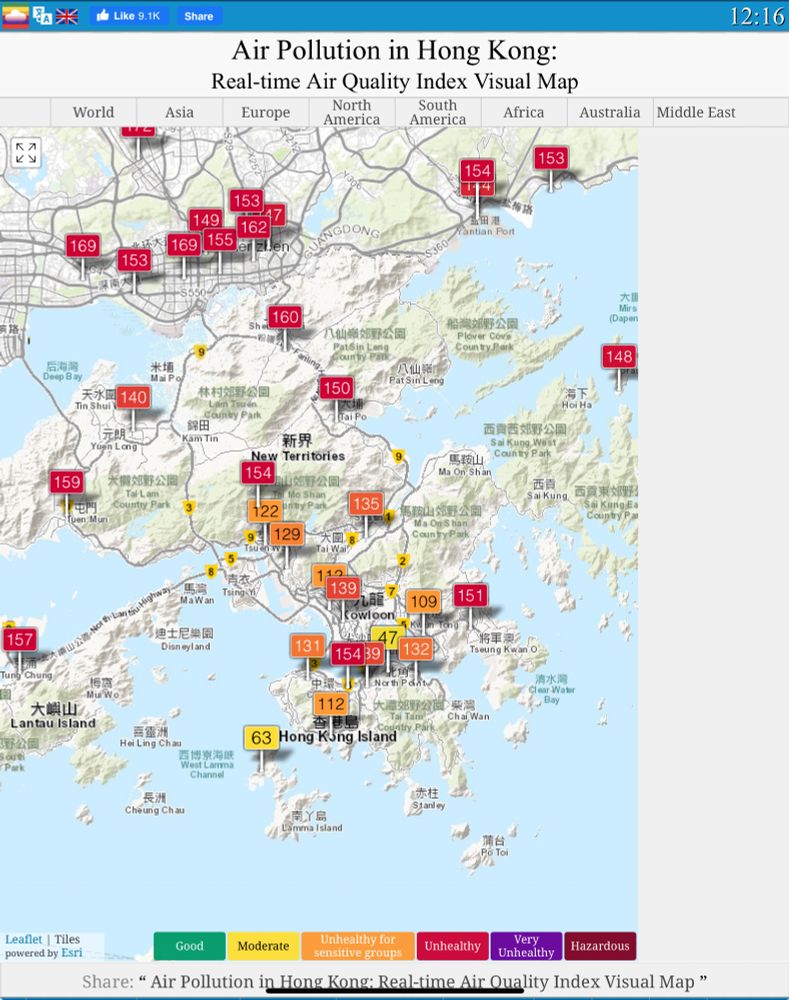Click the green Good legend swatch
789x1000 pixels.
[189, 946]
